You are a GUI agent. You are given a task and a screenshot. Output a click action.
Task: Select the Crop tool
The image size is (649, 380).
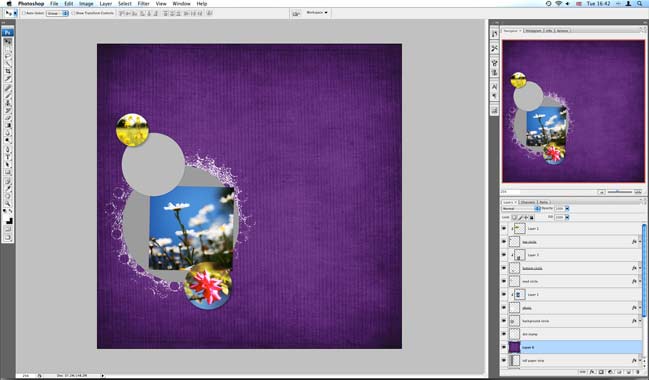(8, 71)
